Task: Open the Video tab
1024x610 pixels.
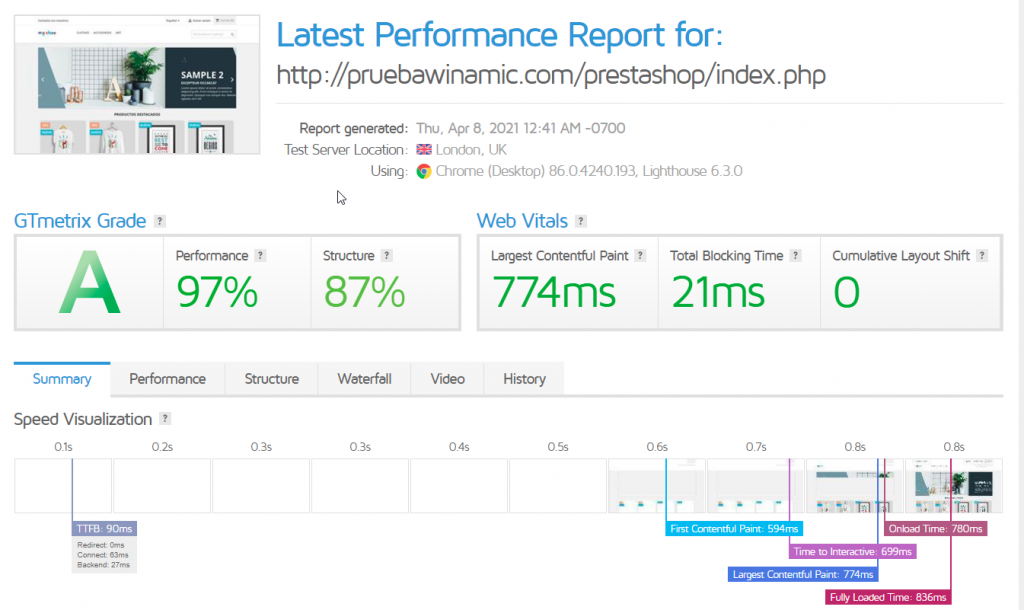Action: (x=447, y=379)
